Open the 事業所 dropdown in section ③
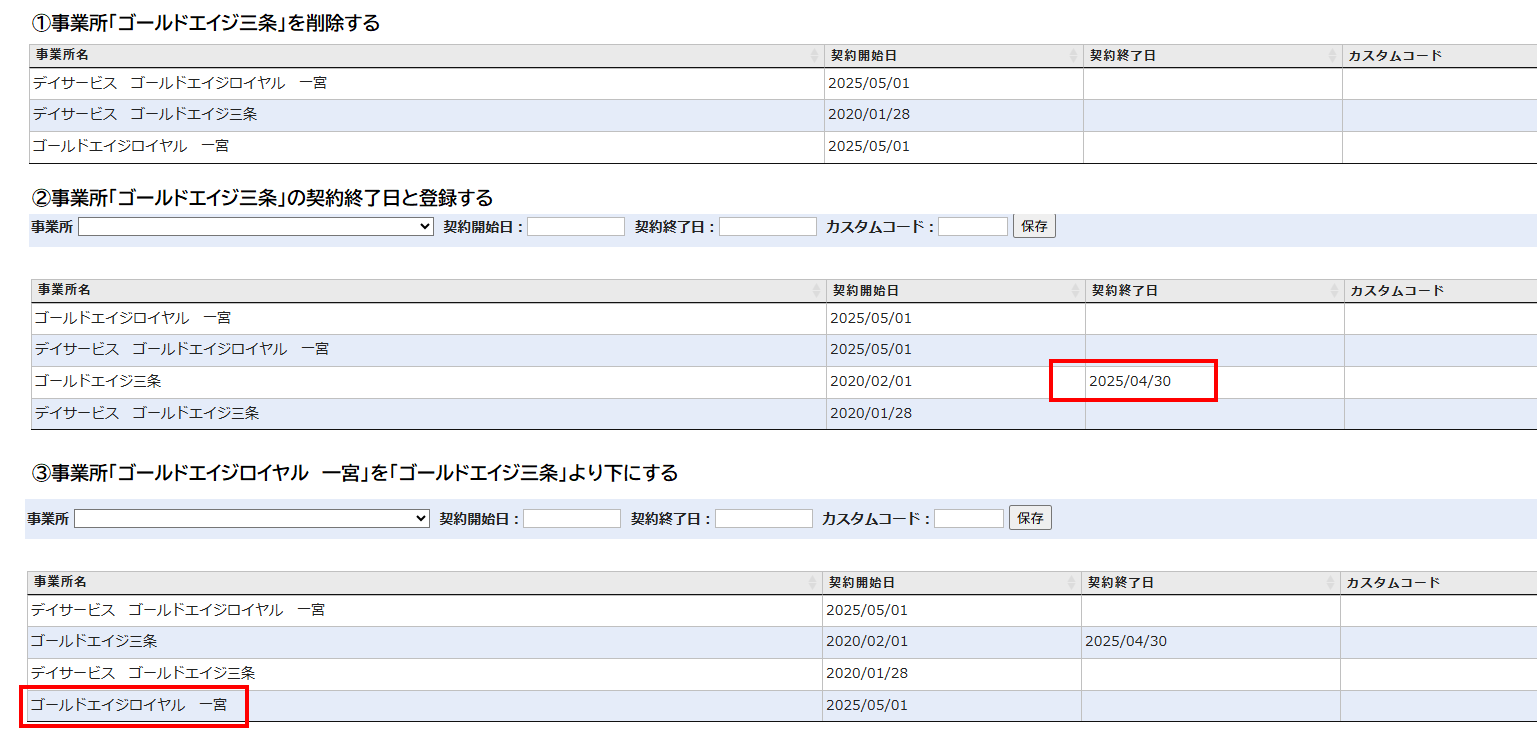The height and width of the screenshot is (741, 1537). [x=251, y=519]
